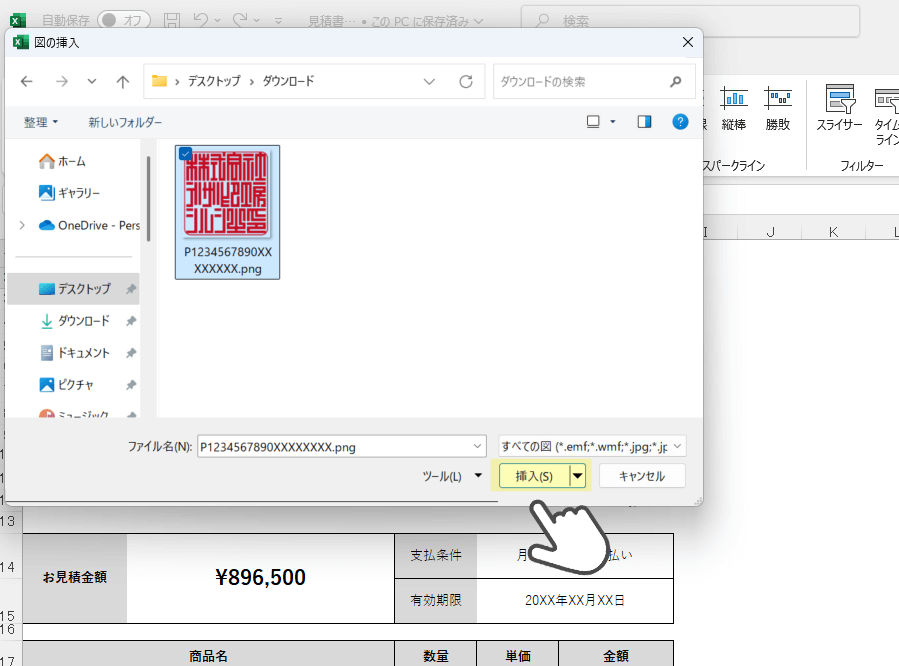The image size is (899, 666).
Task: Uncheck the selected png file checkbox
Action: point(185,154)
